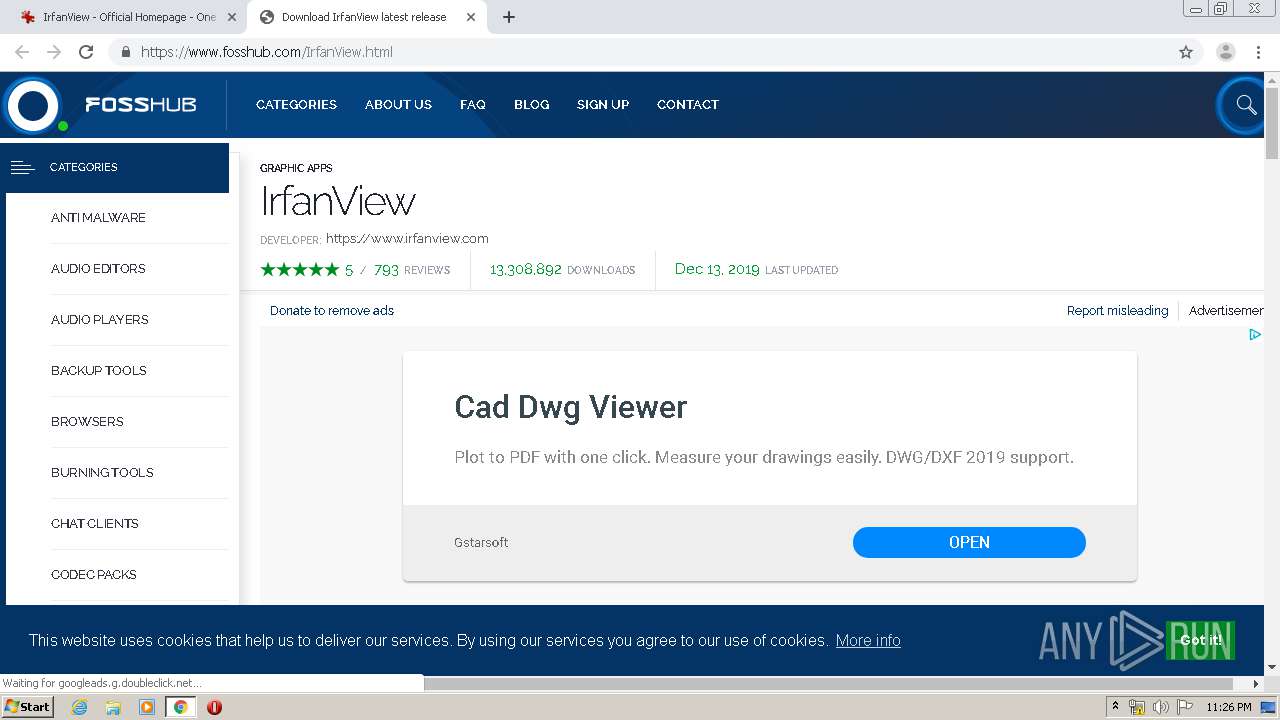Screen dimensions: 1280x720
Task: Open the 793 REVIEWS link
Action: pos(412,269)
